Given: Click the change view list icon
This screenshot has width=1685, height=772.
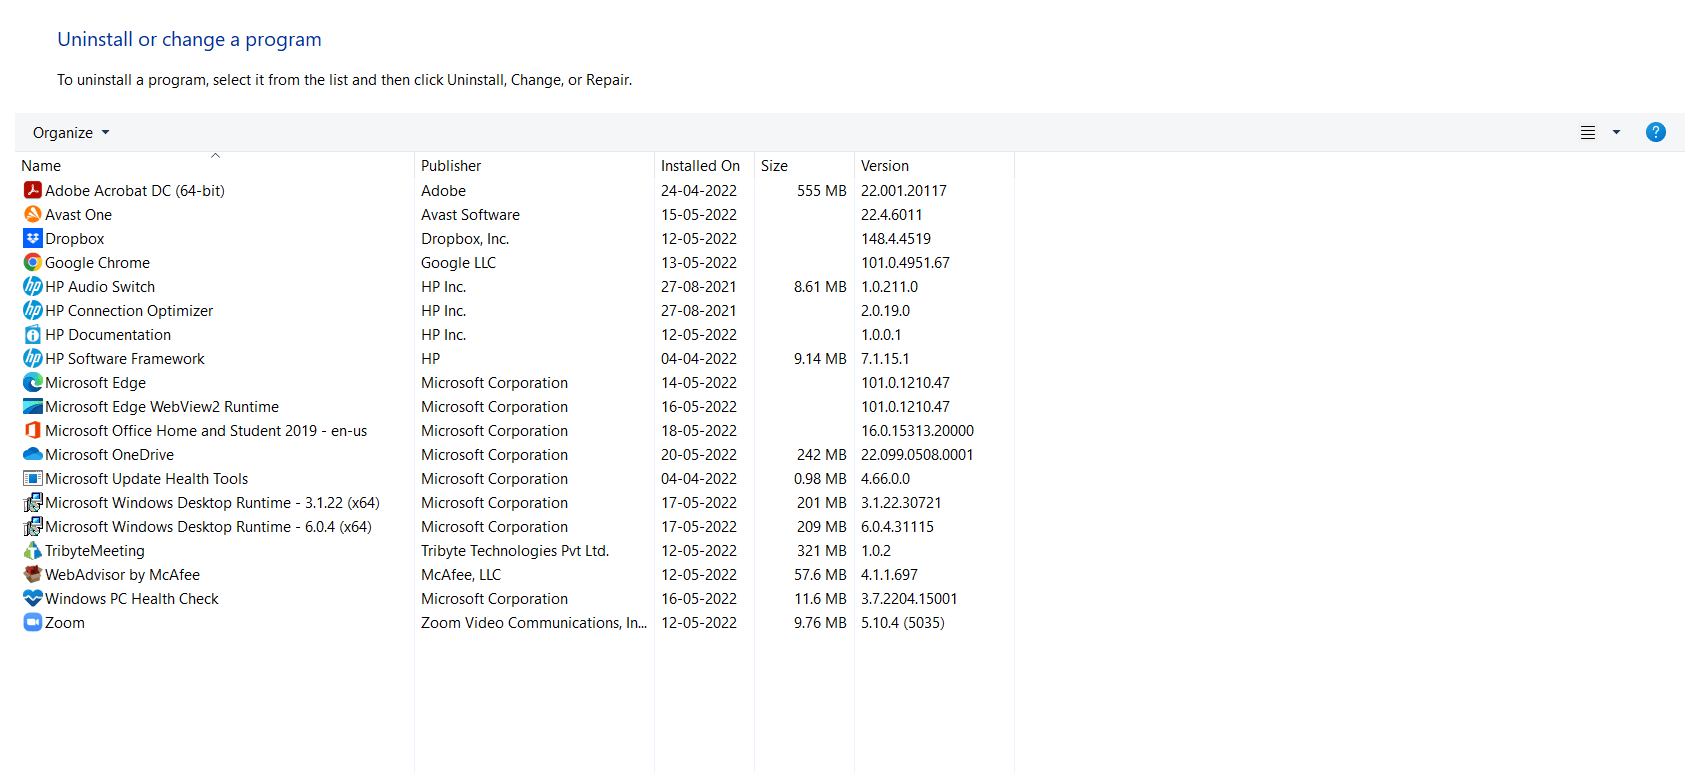Looking at the screenshot, I should [x=1588, y=132].
